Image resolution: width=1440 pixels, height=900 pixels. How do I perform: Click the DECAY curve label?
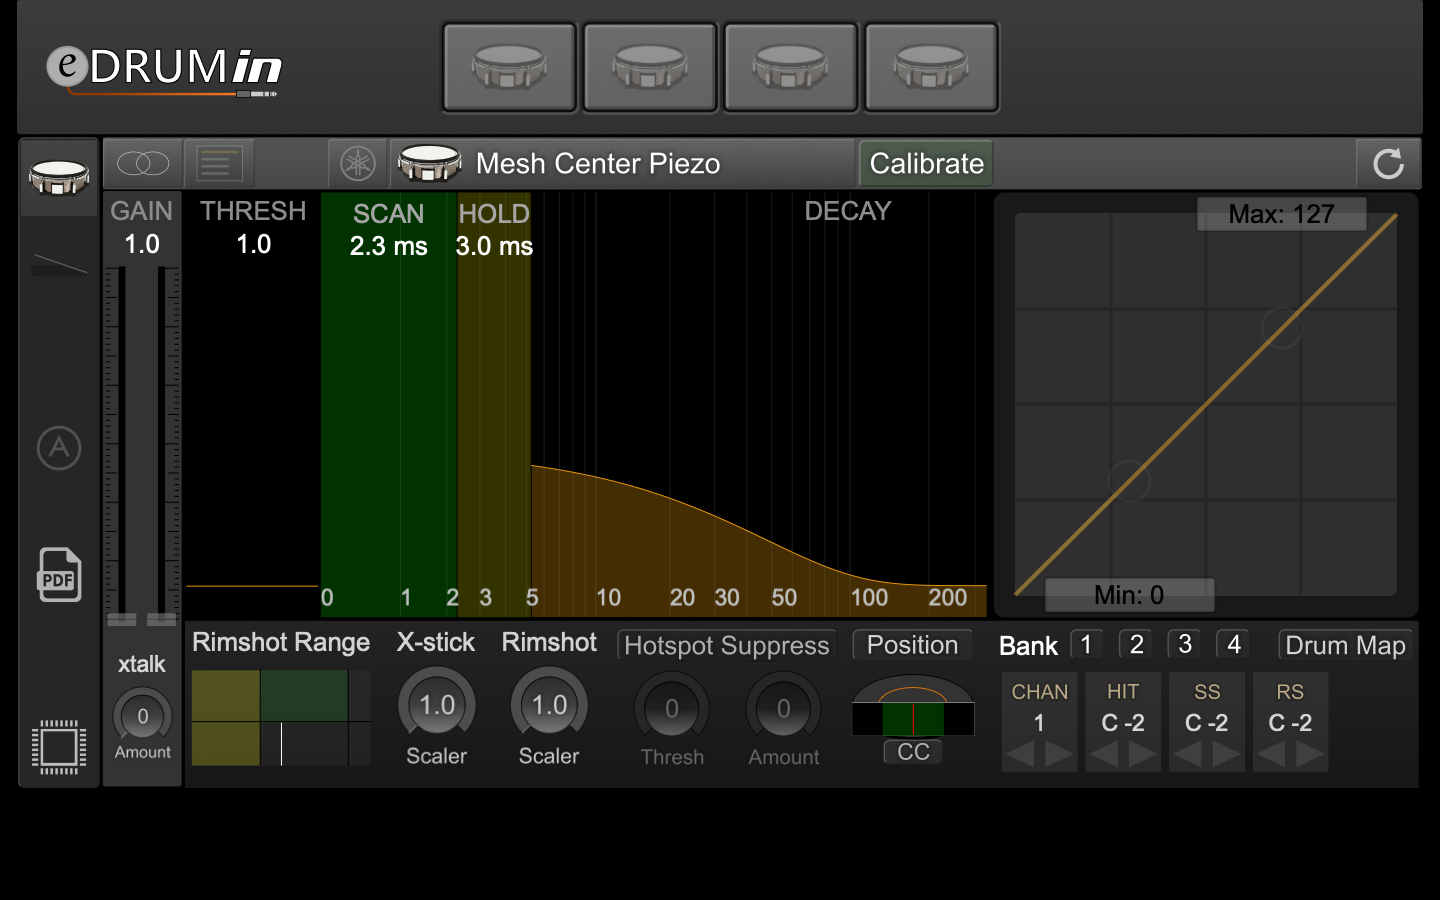(x=847, y=211)
